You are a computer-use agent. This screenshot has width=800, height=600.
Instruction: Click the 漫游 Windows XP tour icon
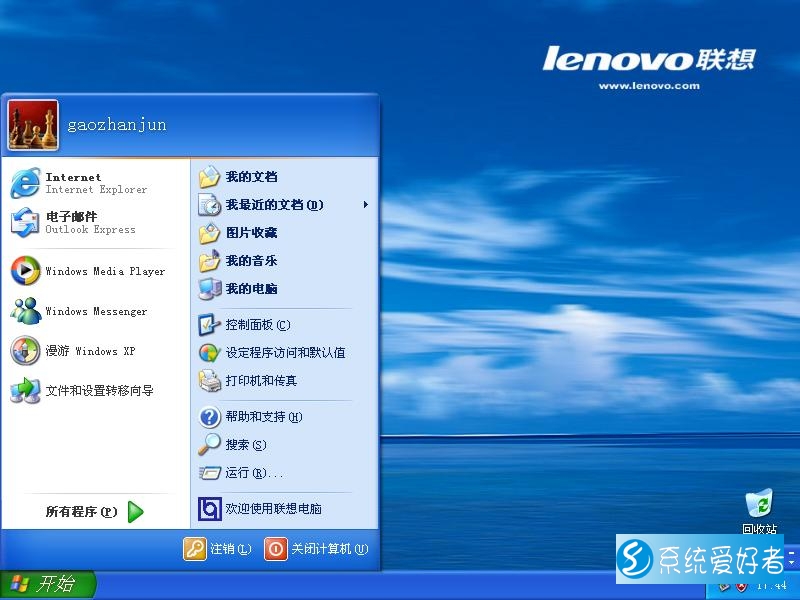(25, 351)
